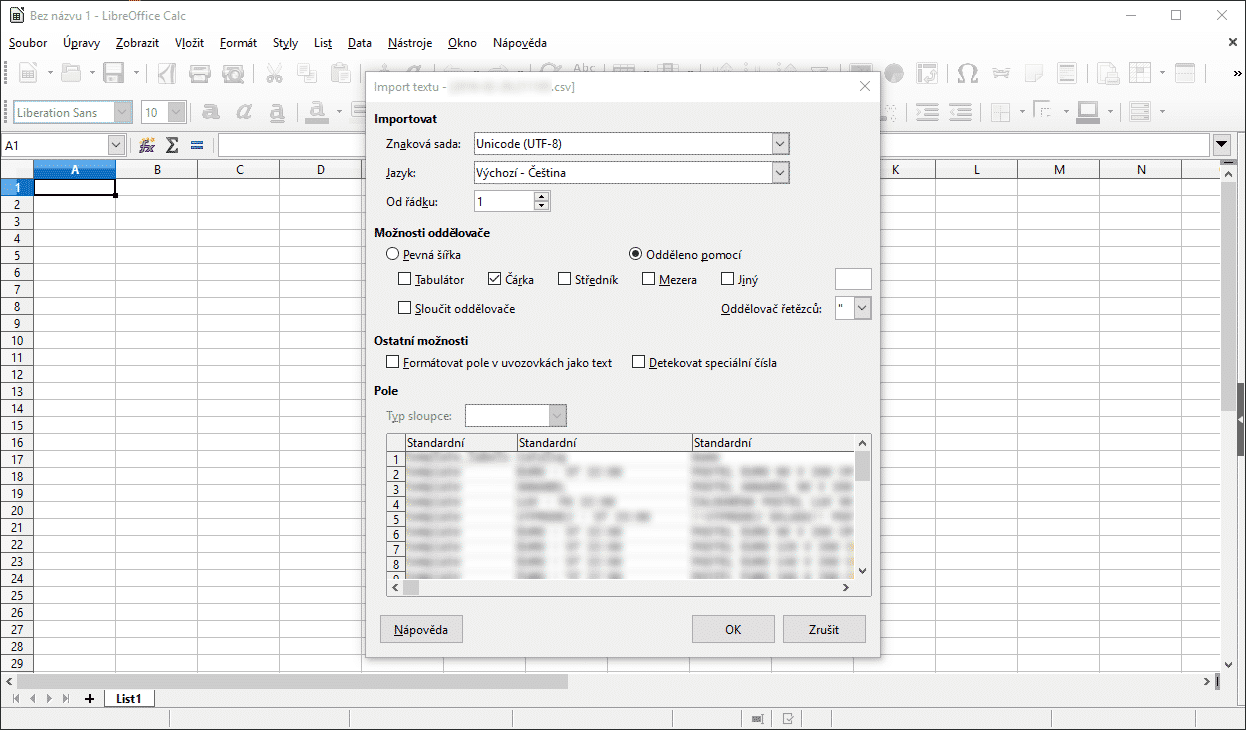Select the Pevná šířka radio button
Viewport: 1246px width, 730px height.
393,255
